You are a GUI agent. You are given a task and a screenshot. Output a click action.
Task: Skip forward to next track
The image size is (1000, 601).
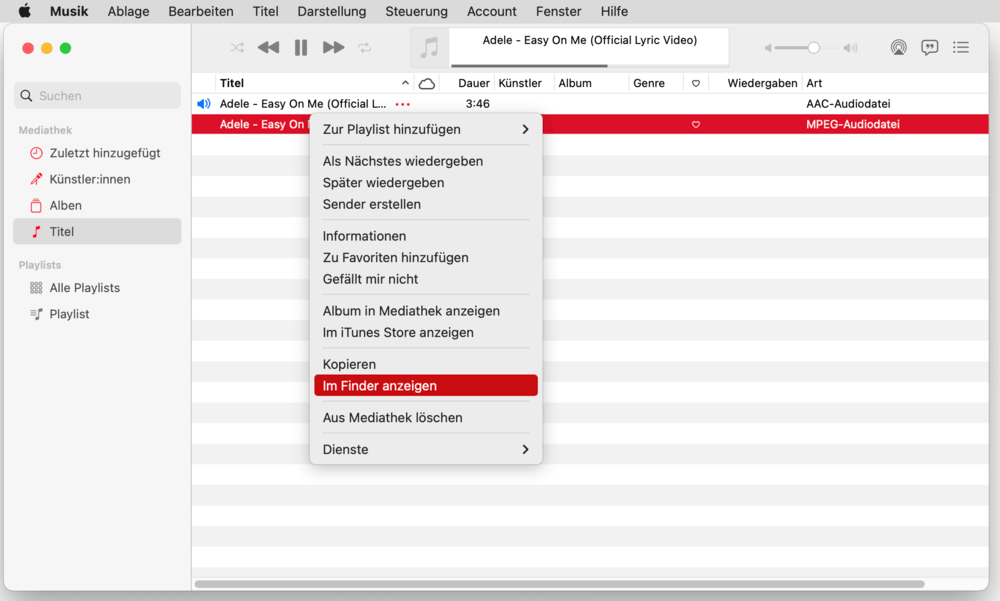(333, 47)
